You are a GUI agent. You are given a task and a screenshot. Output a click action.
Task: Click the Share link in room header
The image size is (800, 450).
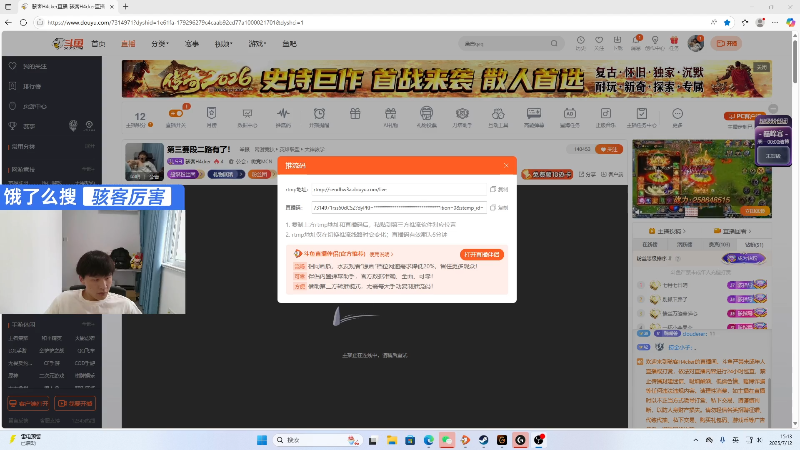coord(587,174)
